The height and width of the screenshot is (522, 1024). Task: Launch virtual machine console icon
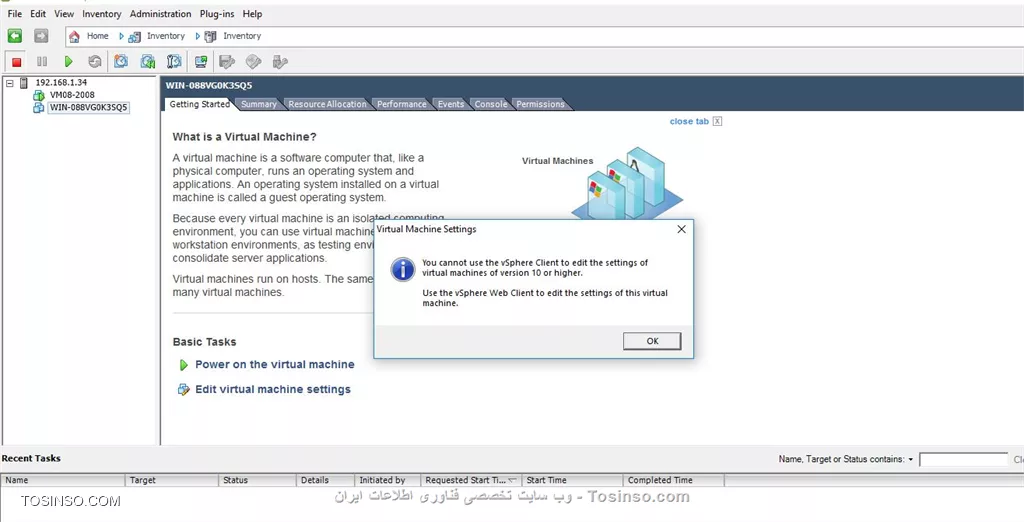point(200,61)
